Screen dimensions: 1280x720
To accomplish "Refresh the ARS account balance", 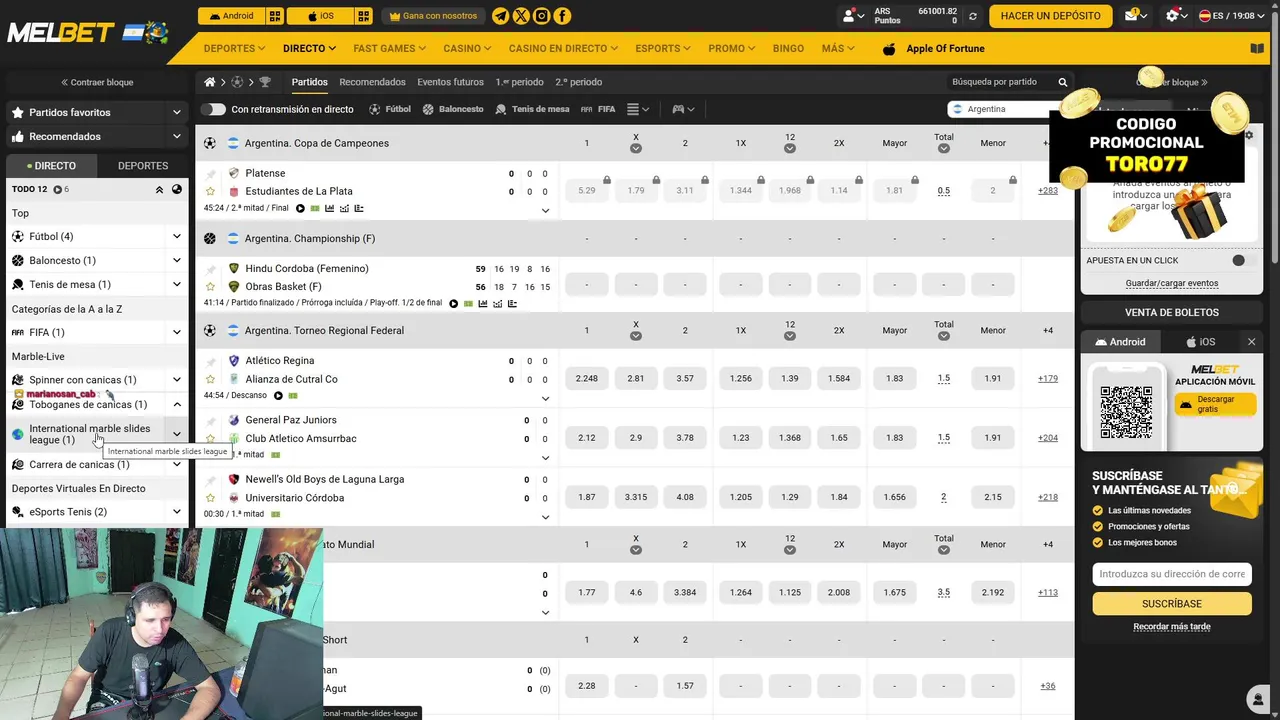I will coord(973,16).
